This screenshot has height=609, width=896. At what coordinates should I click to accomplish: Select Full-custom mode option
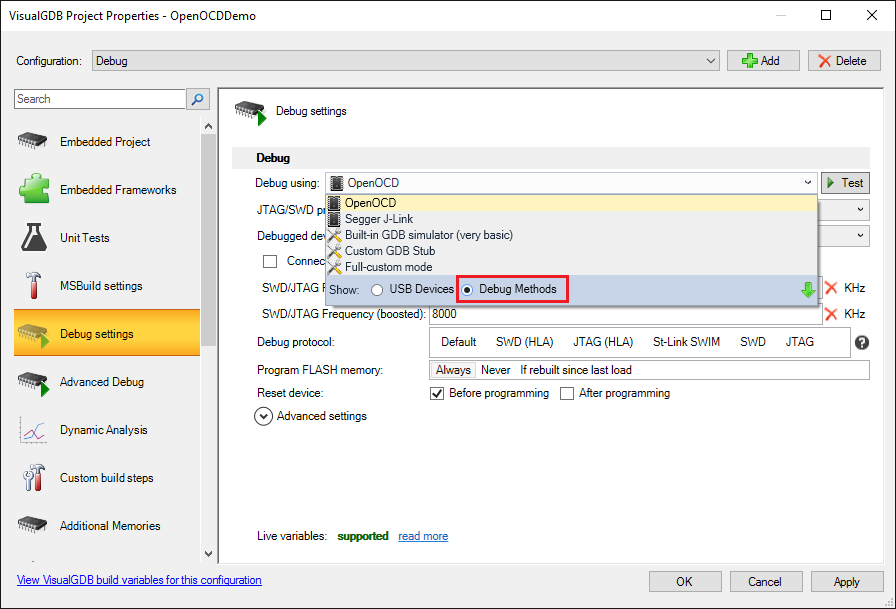571,267
